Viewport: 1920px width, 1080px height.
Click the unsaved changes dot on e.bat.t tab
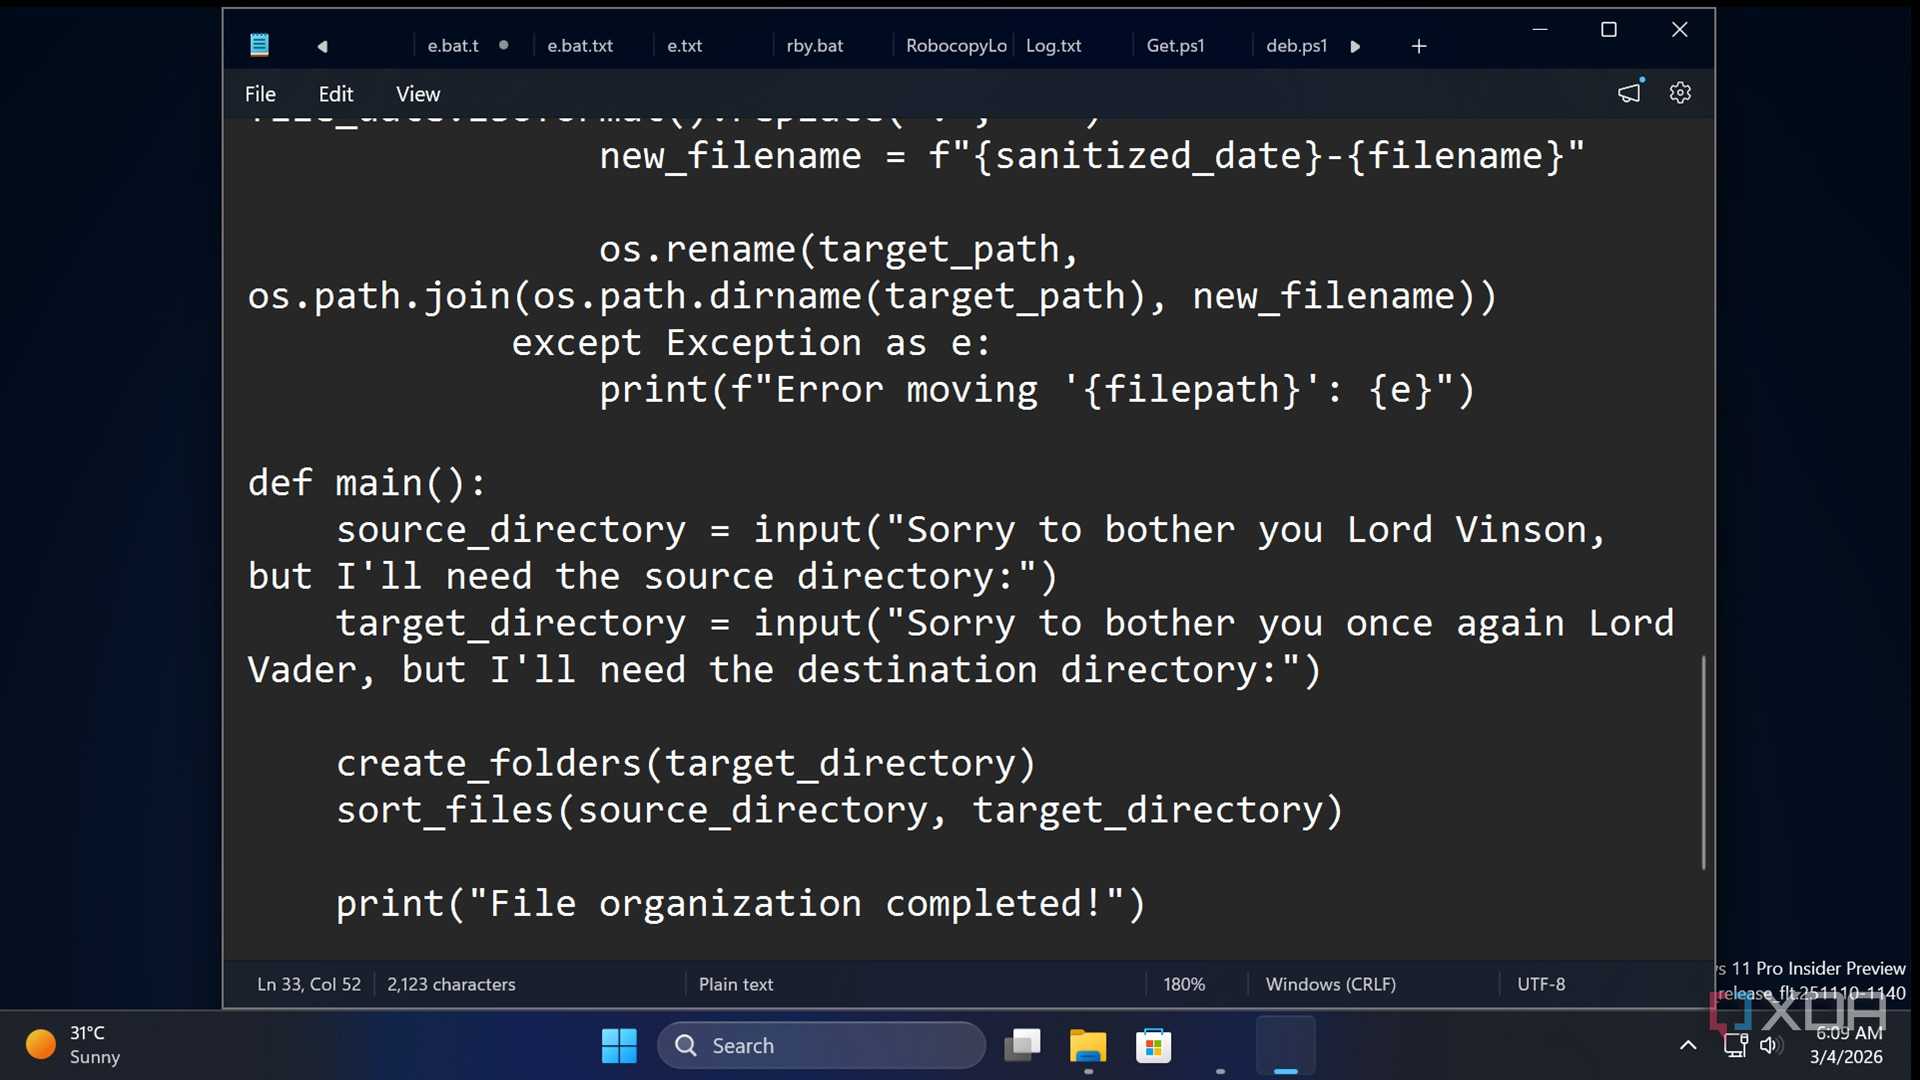pos(504,45)
